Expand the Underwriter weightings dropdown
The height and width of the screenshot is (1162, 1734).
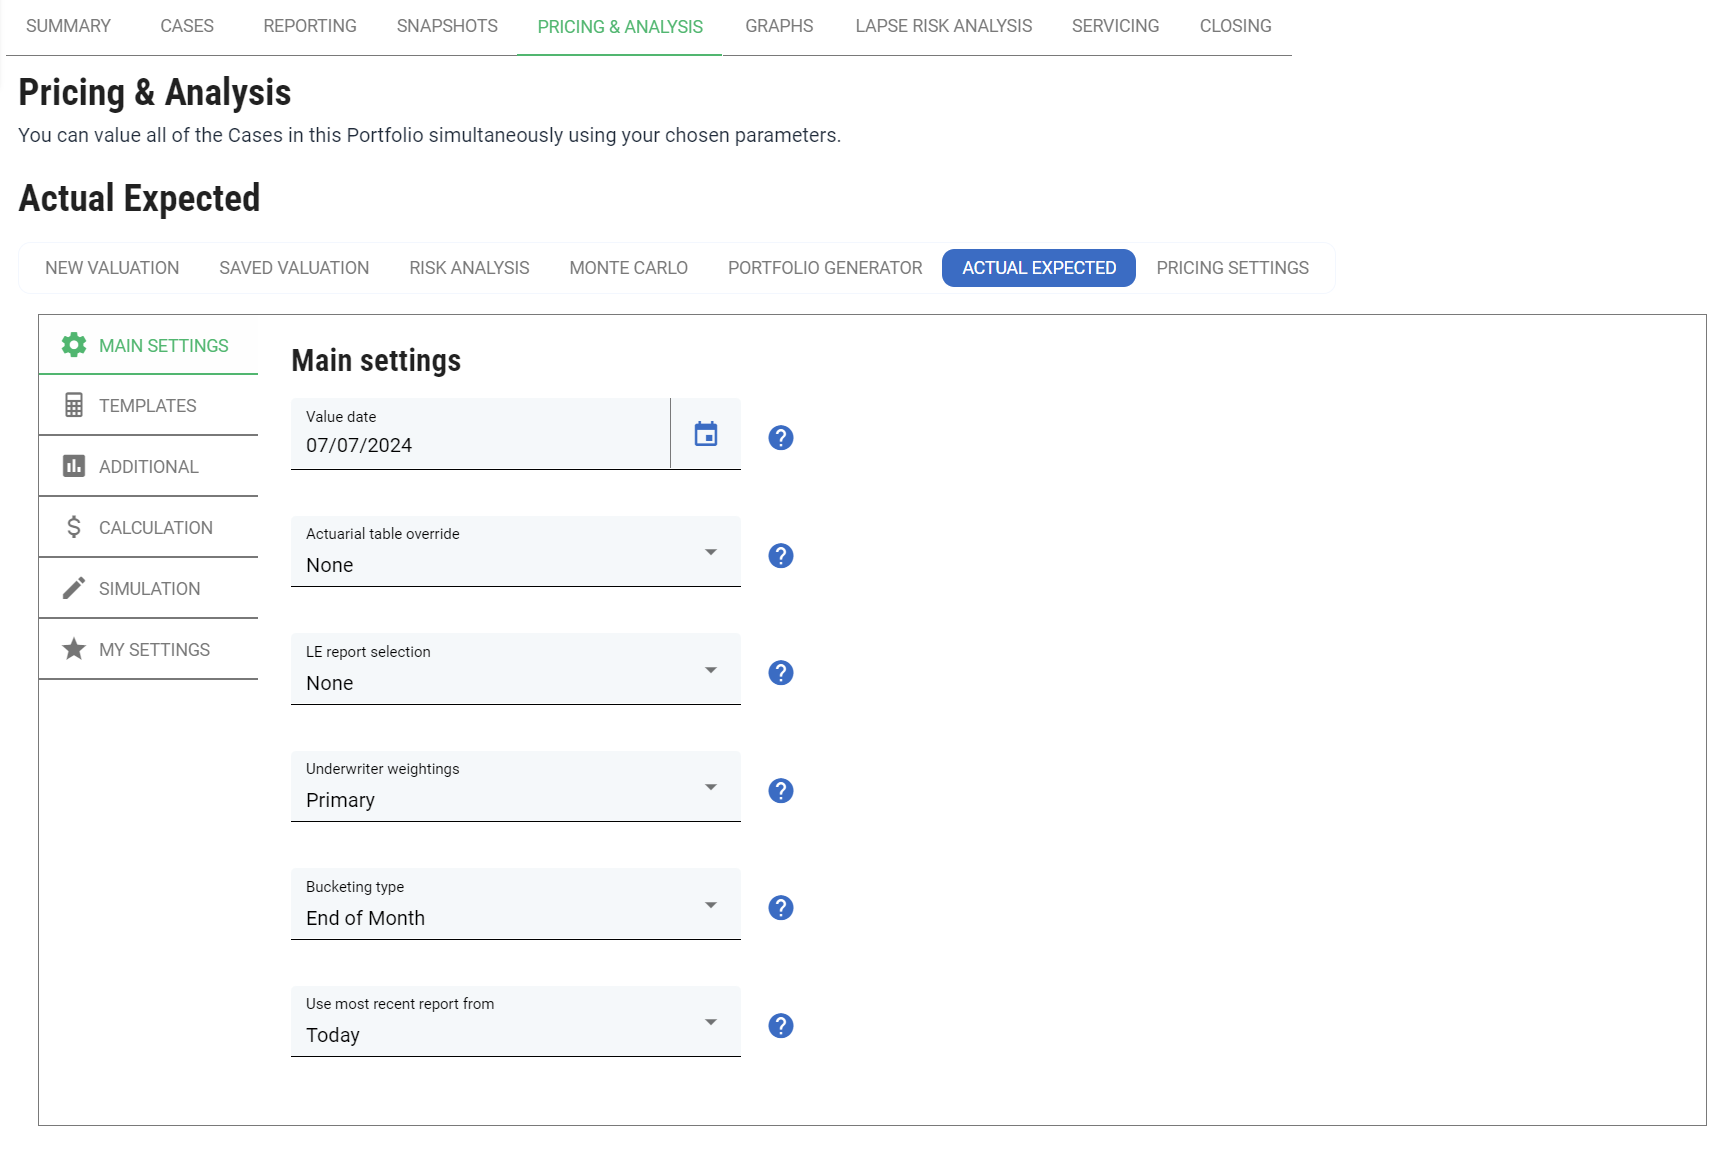click(x=515, y=787)
